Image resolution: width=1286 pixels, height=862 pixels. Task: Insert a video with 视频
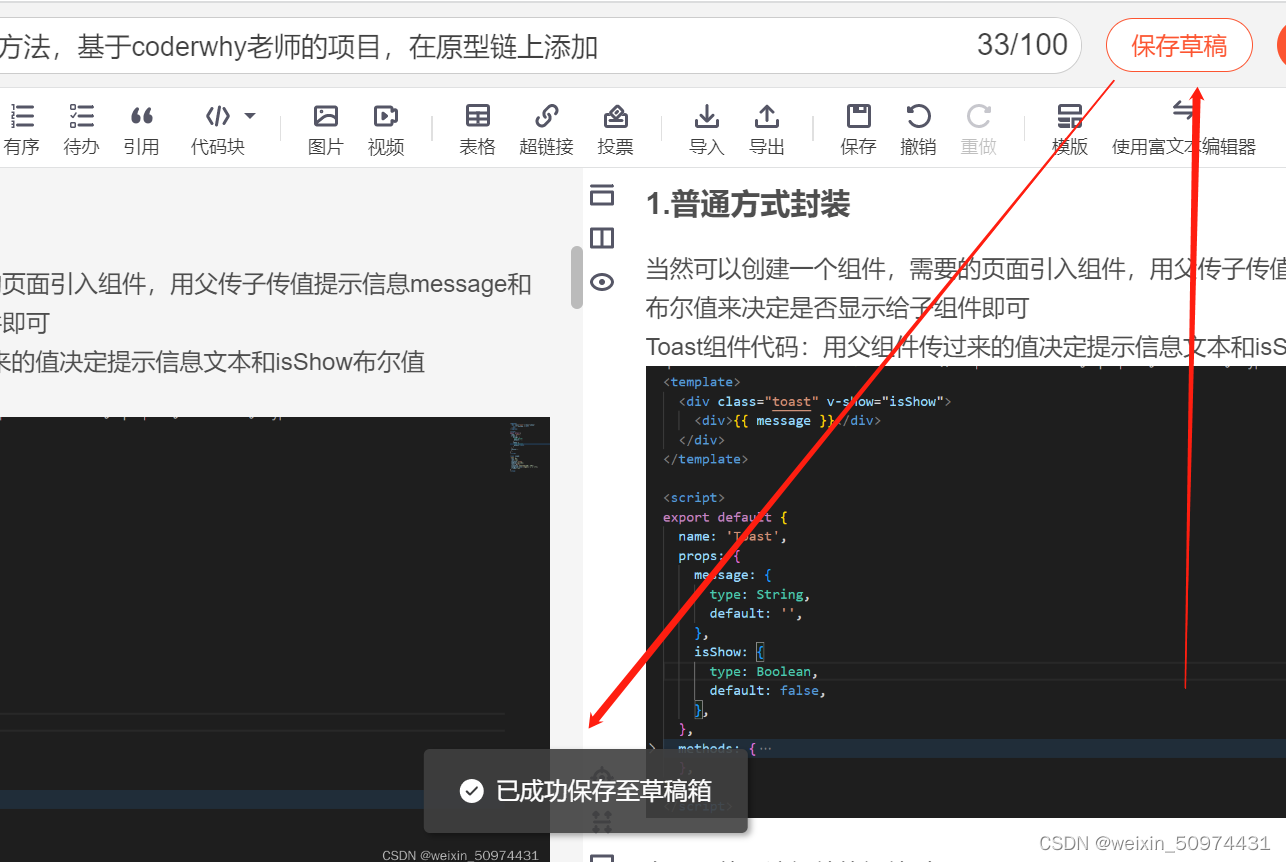pos(385,129)
